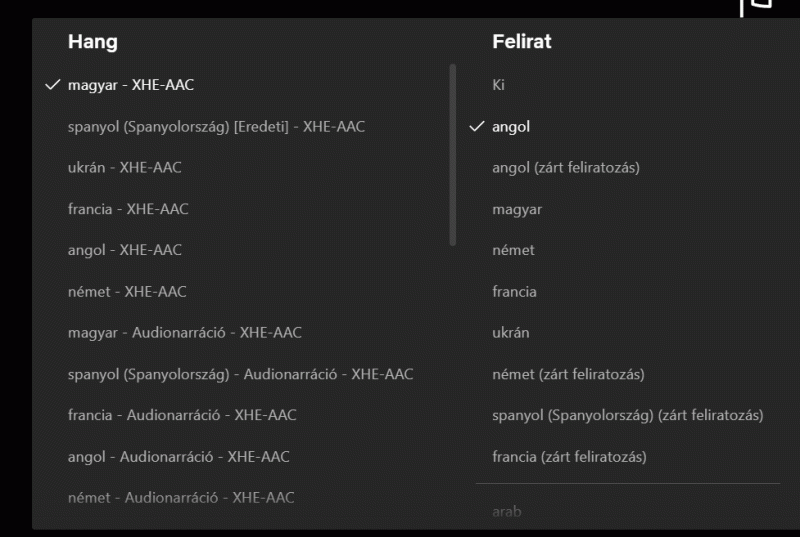Pick spanyol (Spanyolország) (zárt feliratozás) subtitles
This screenshot has width=800, height=537.
click(627, 415)
